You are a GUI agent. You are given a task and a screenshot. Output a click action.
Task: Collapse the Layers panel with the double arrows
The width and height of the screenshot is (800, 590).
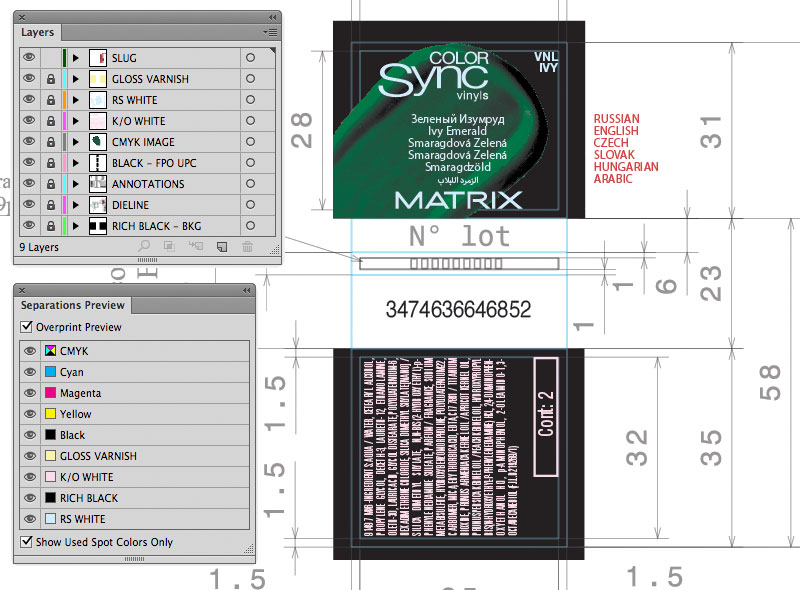[270, 16]
